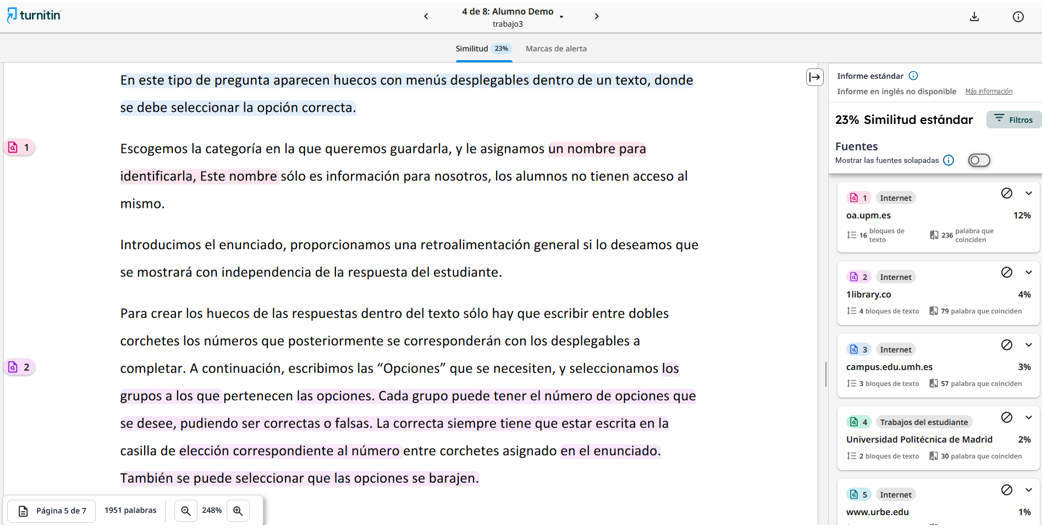Collapse the side panel arrow button
Screen dimensions: 1043x531
click(815, 77)
